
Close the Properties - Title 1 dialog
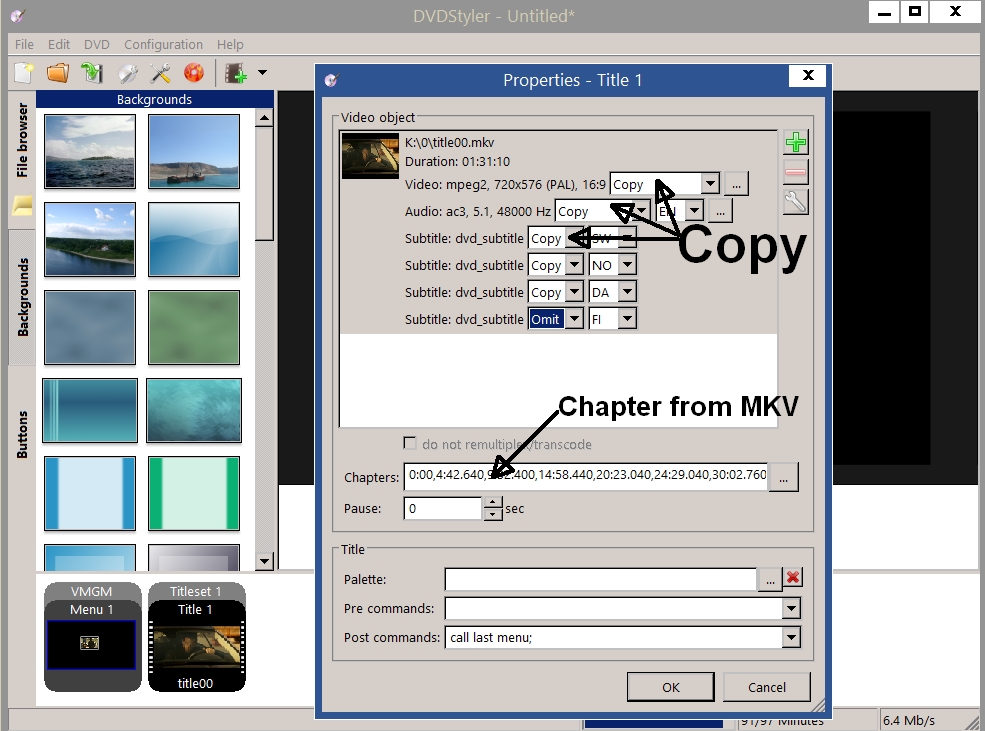coord(808,76)
